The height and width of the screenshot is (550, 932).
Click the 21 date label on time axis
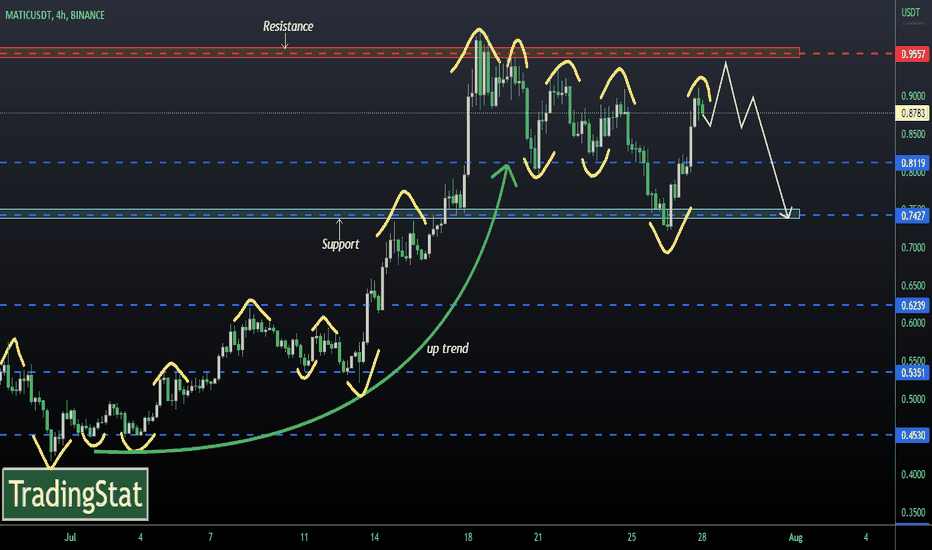[x=538, y=537]
